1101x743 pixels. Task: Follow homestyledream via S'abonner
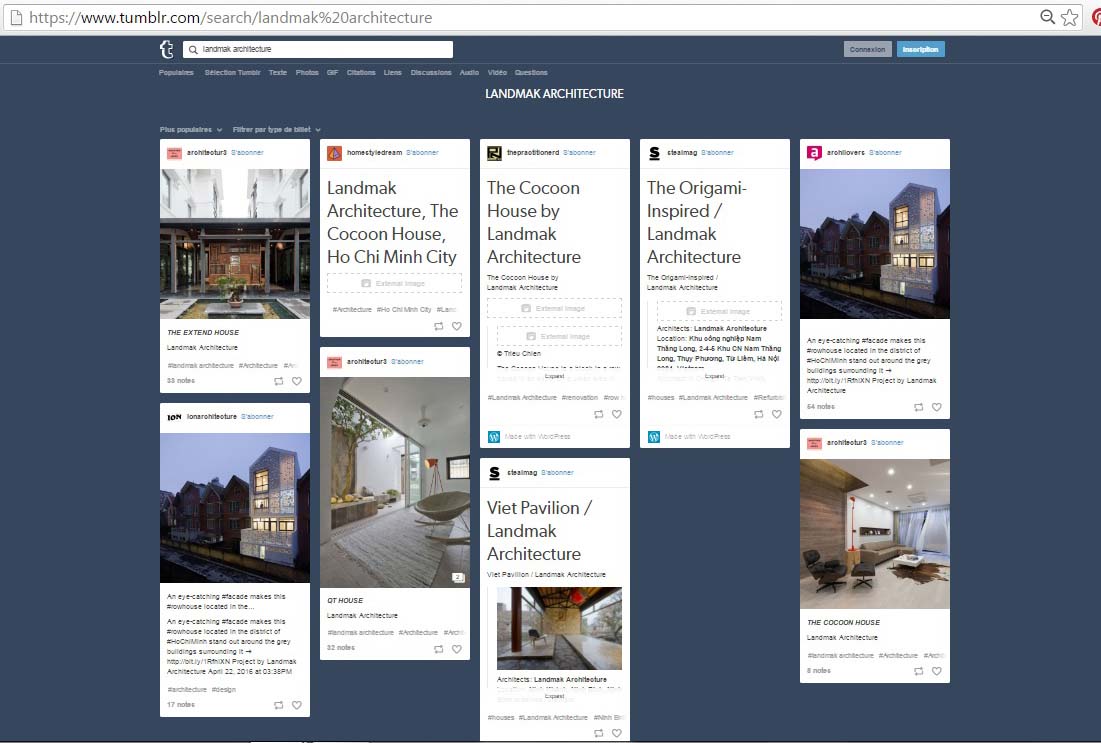tap(422, 152)
